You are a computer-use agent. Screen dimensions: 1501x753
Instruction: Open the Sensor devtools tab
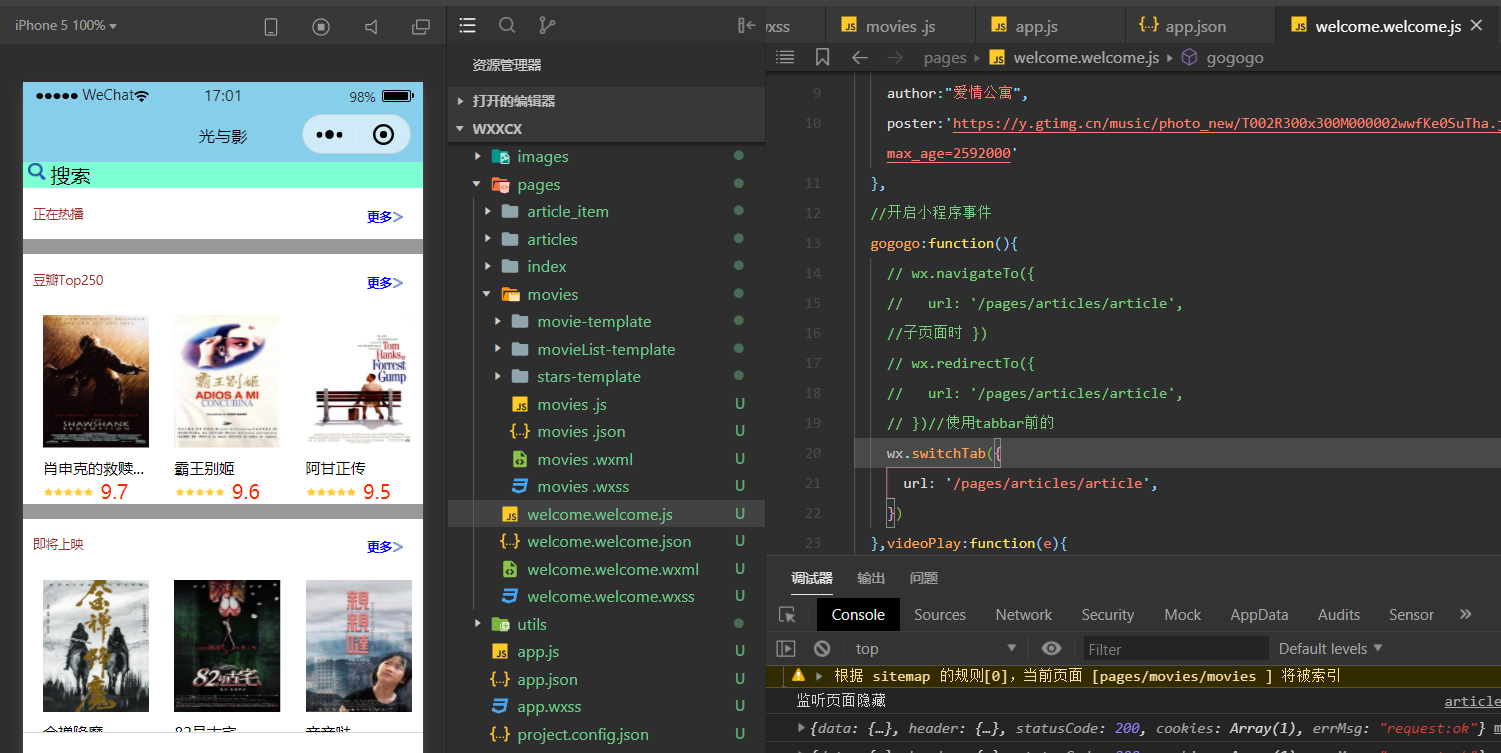pyautogui.click(x=1411, y=615)
